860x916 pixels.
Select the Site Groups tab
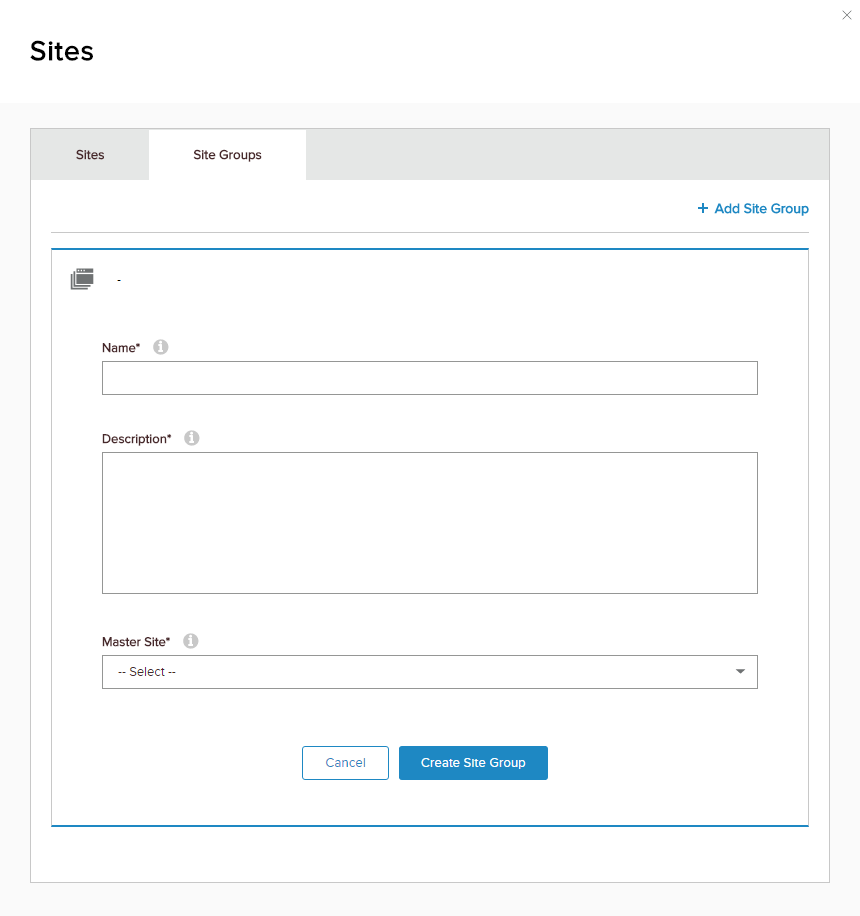227,155
